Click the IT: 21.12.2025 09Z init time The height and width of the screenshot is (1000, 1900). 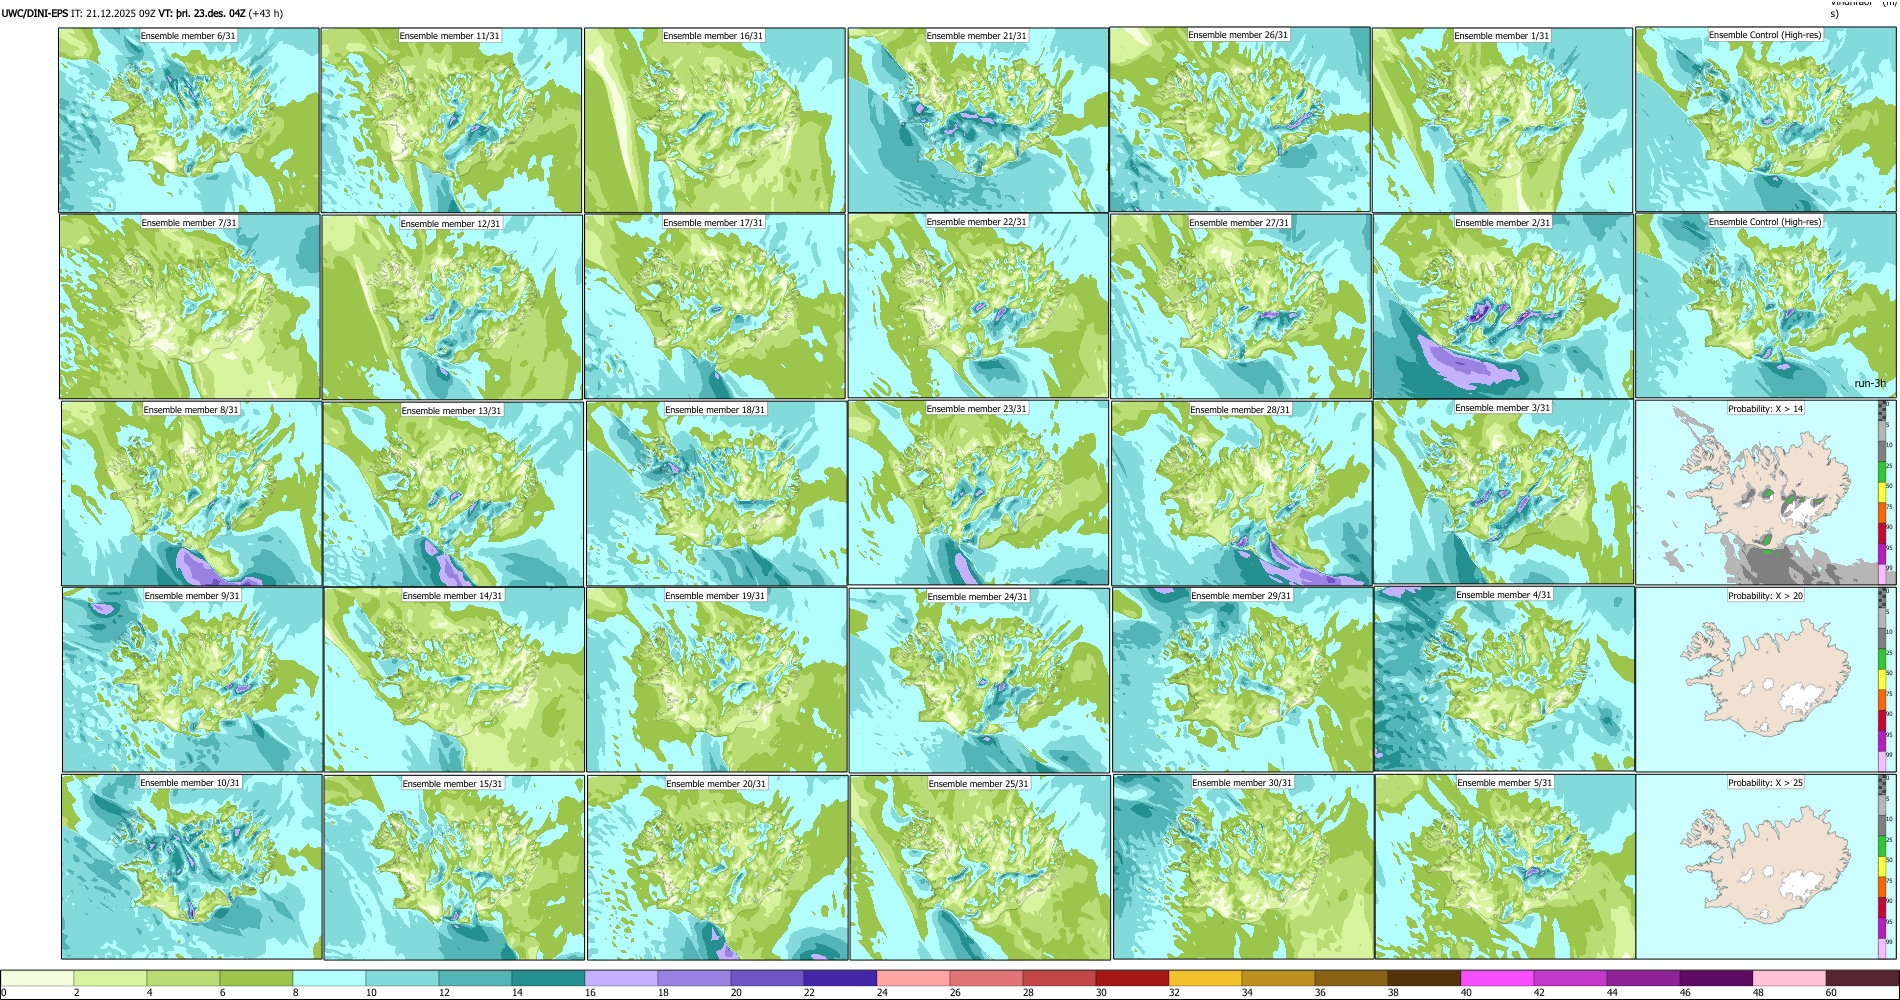(x=114, y=14)
